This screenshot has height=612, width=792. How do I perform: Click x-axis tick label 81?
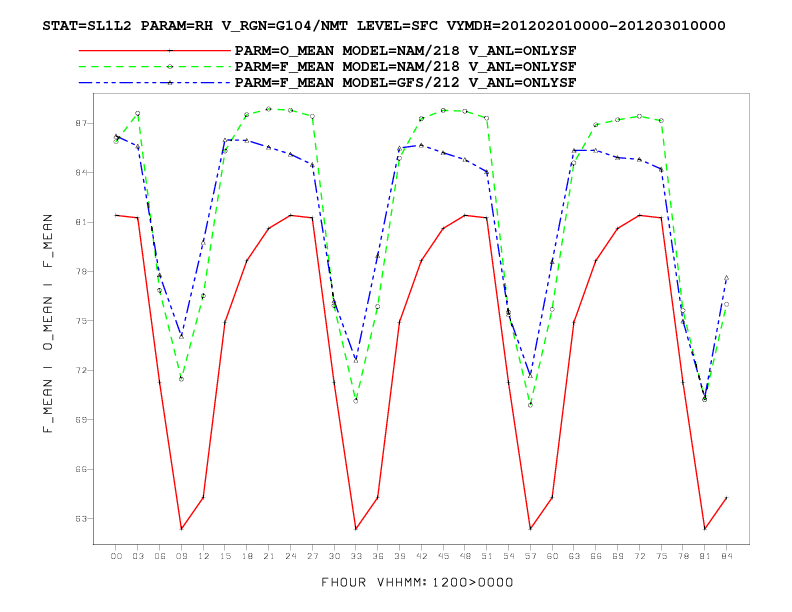coord(705,556)
